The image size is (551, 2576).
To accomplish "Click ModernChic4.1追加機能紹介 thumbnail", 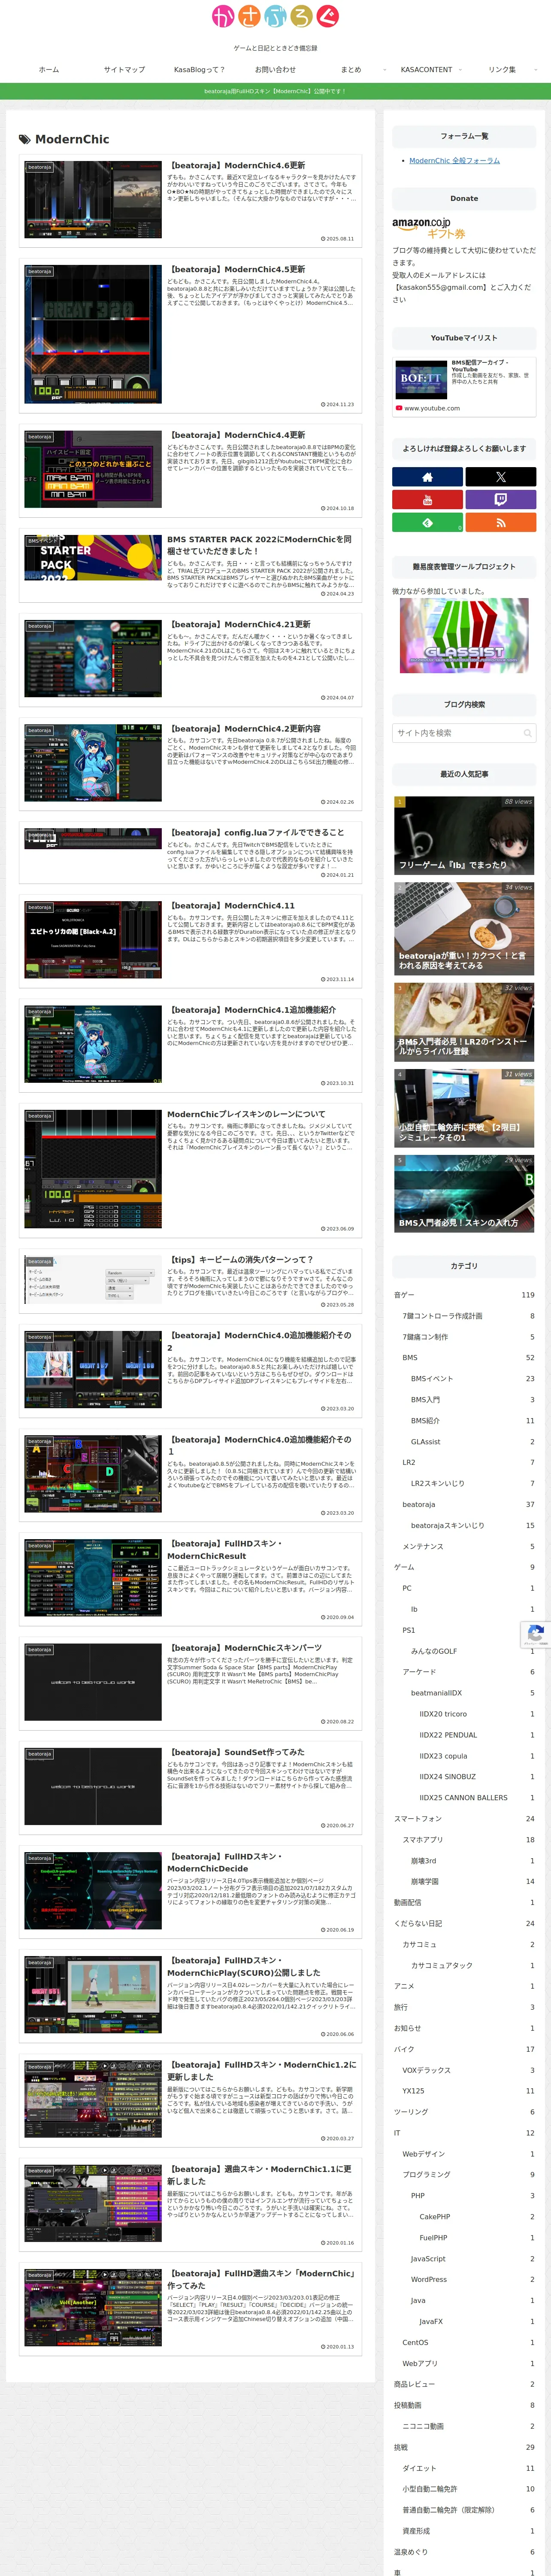I will (93, 1044).
